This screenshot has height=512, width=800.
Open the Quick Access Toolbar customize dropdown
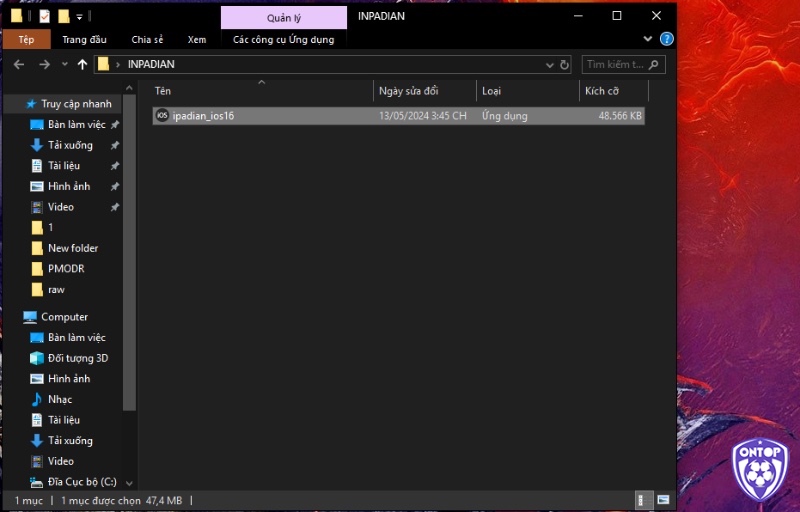pyautogui.click(x=79, y=17)
